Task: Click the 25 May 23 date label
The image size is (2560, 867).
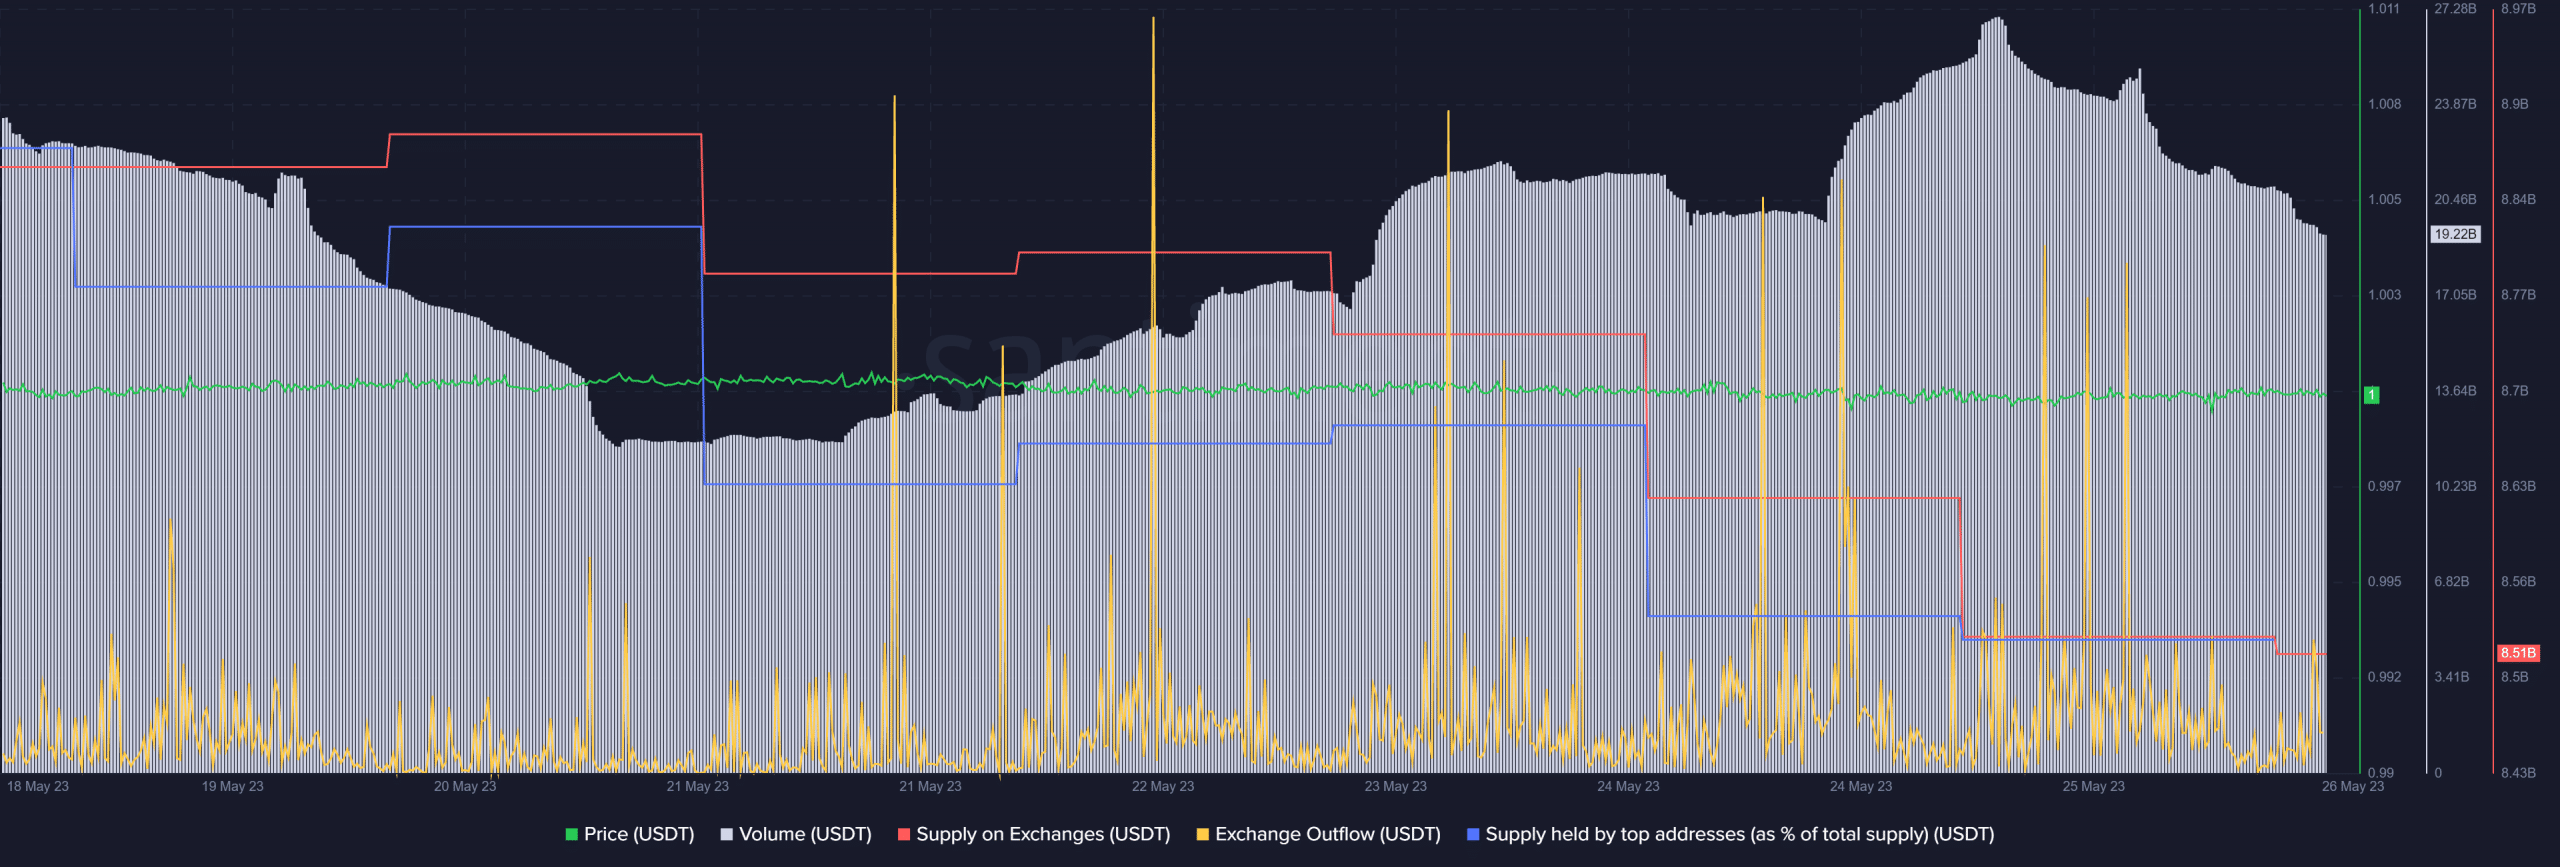Action: 2094,786
